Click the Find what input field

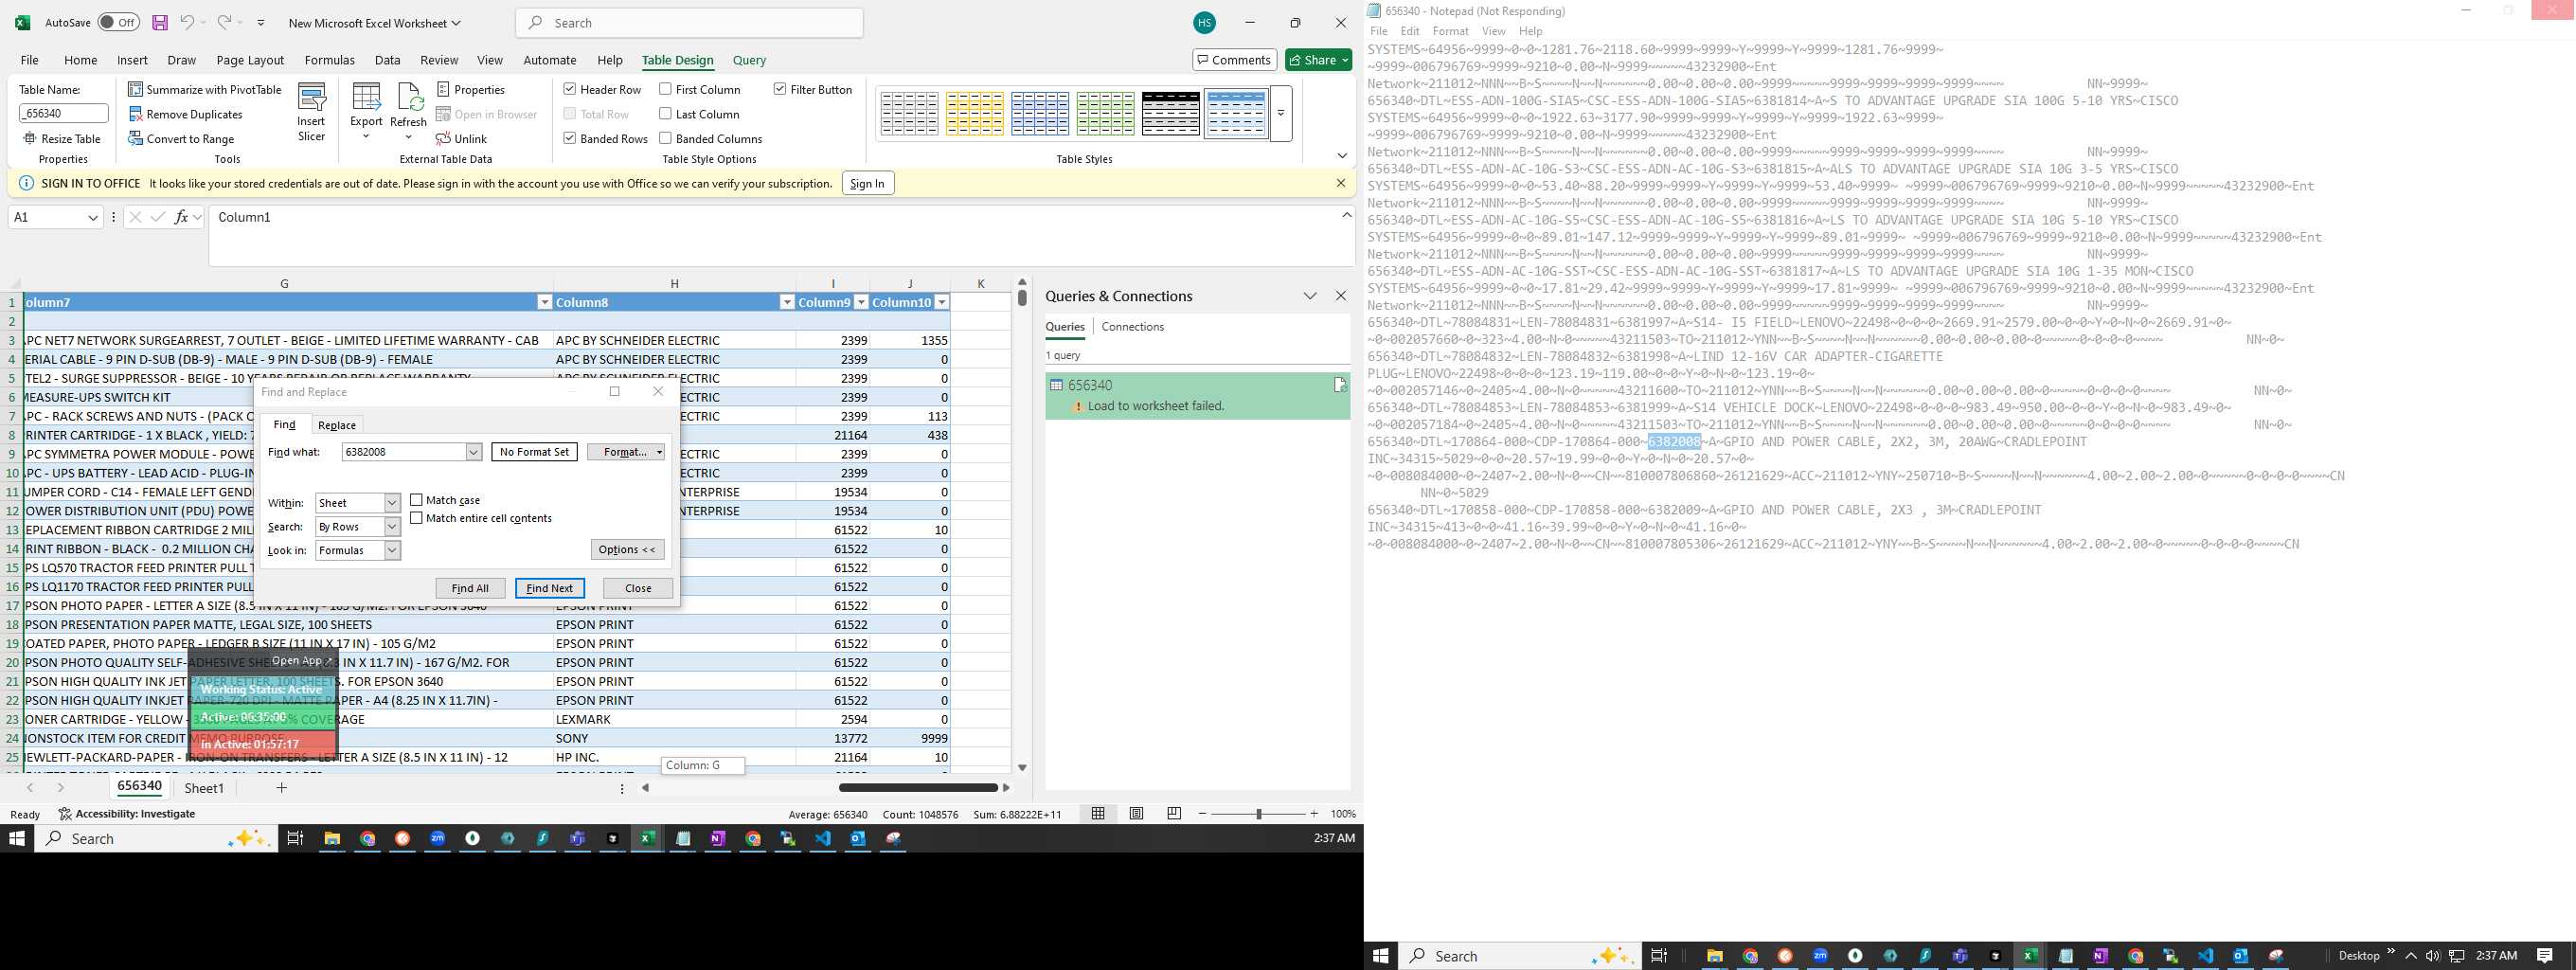click(404, 452)
